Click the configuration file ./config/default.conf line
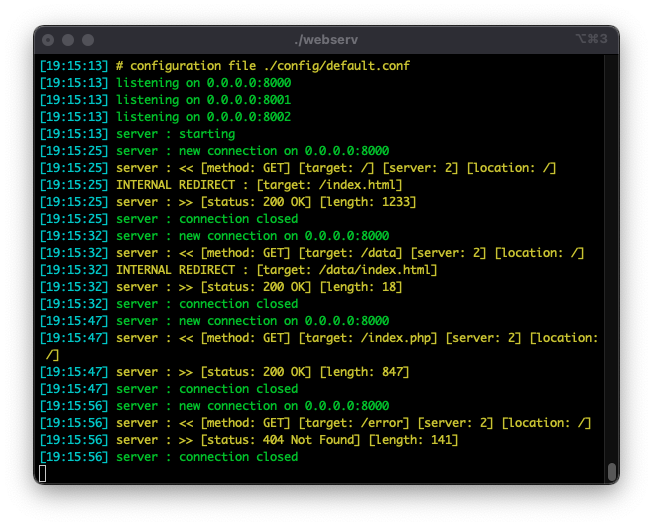Screen dimensions: 653x526 [x=225, y=66]
